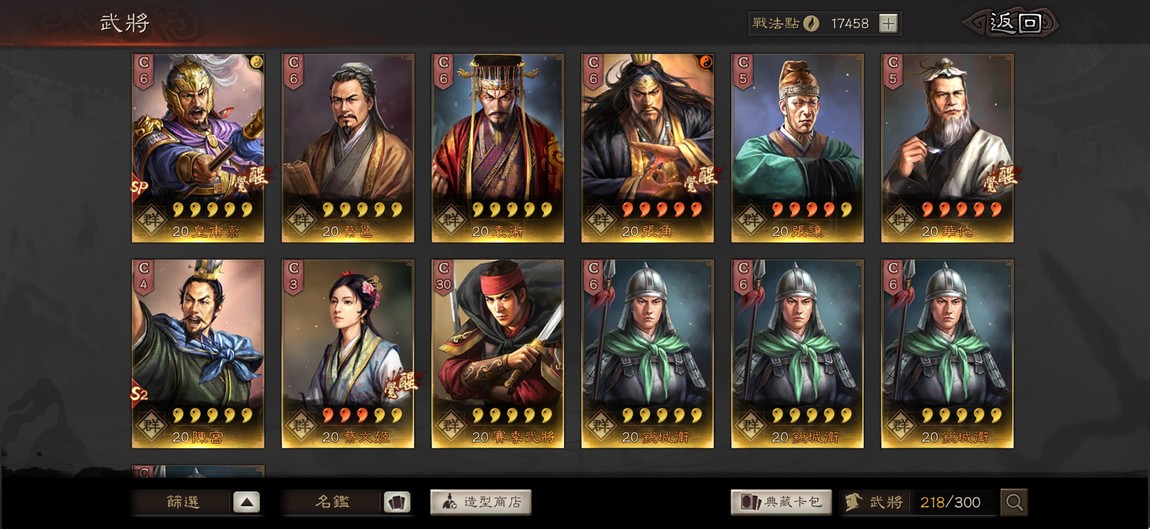
Task: Click the 武將 general icon near 218/300
Action: pyautogui.click(x=853, y=503)
